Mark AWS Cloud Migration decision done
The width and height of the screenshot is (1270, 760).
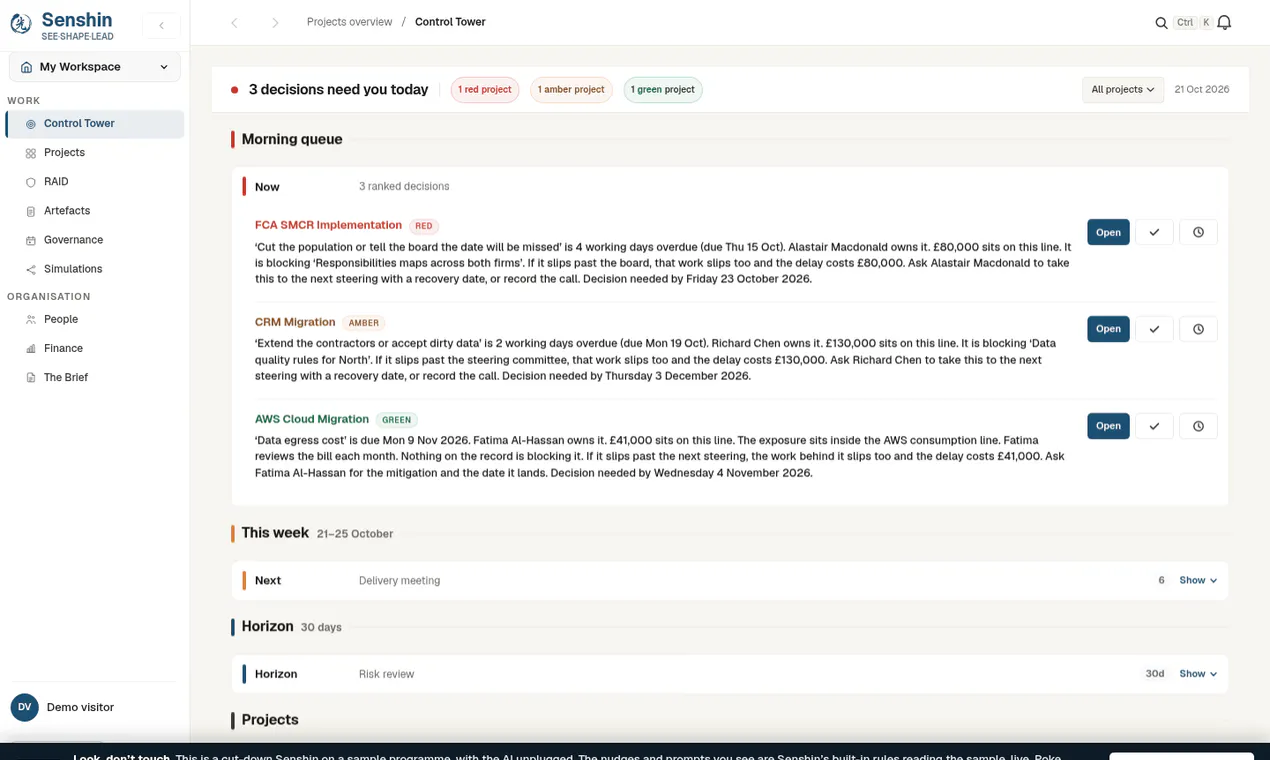click(x=1154, y=426)
